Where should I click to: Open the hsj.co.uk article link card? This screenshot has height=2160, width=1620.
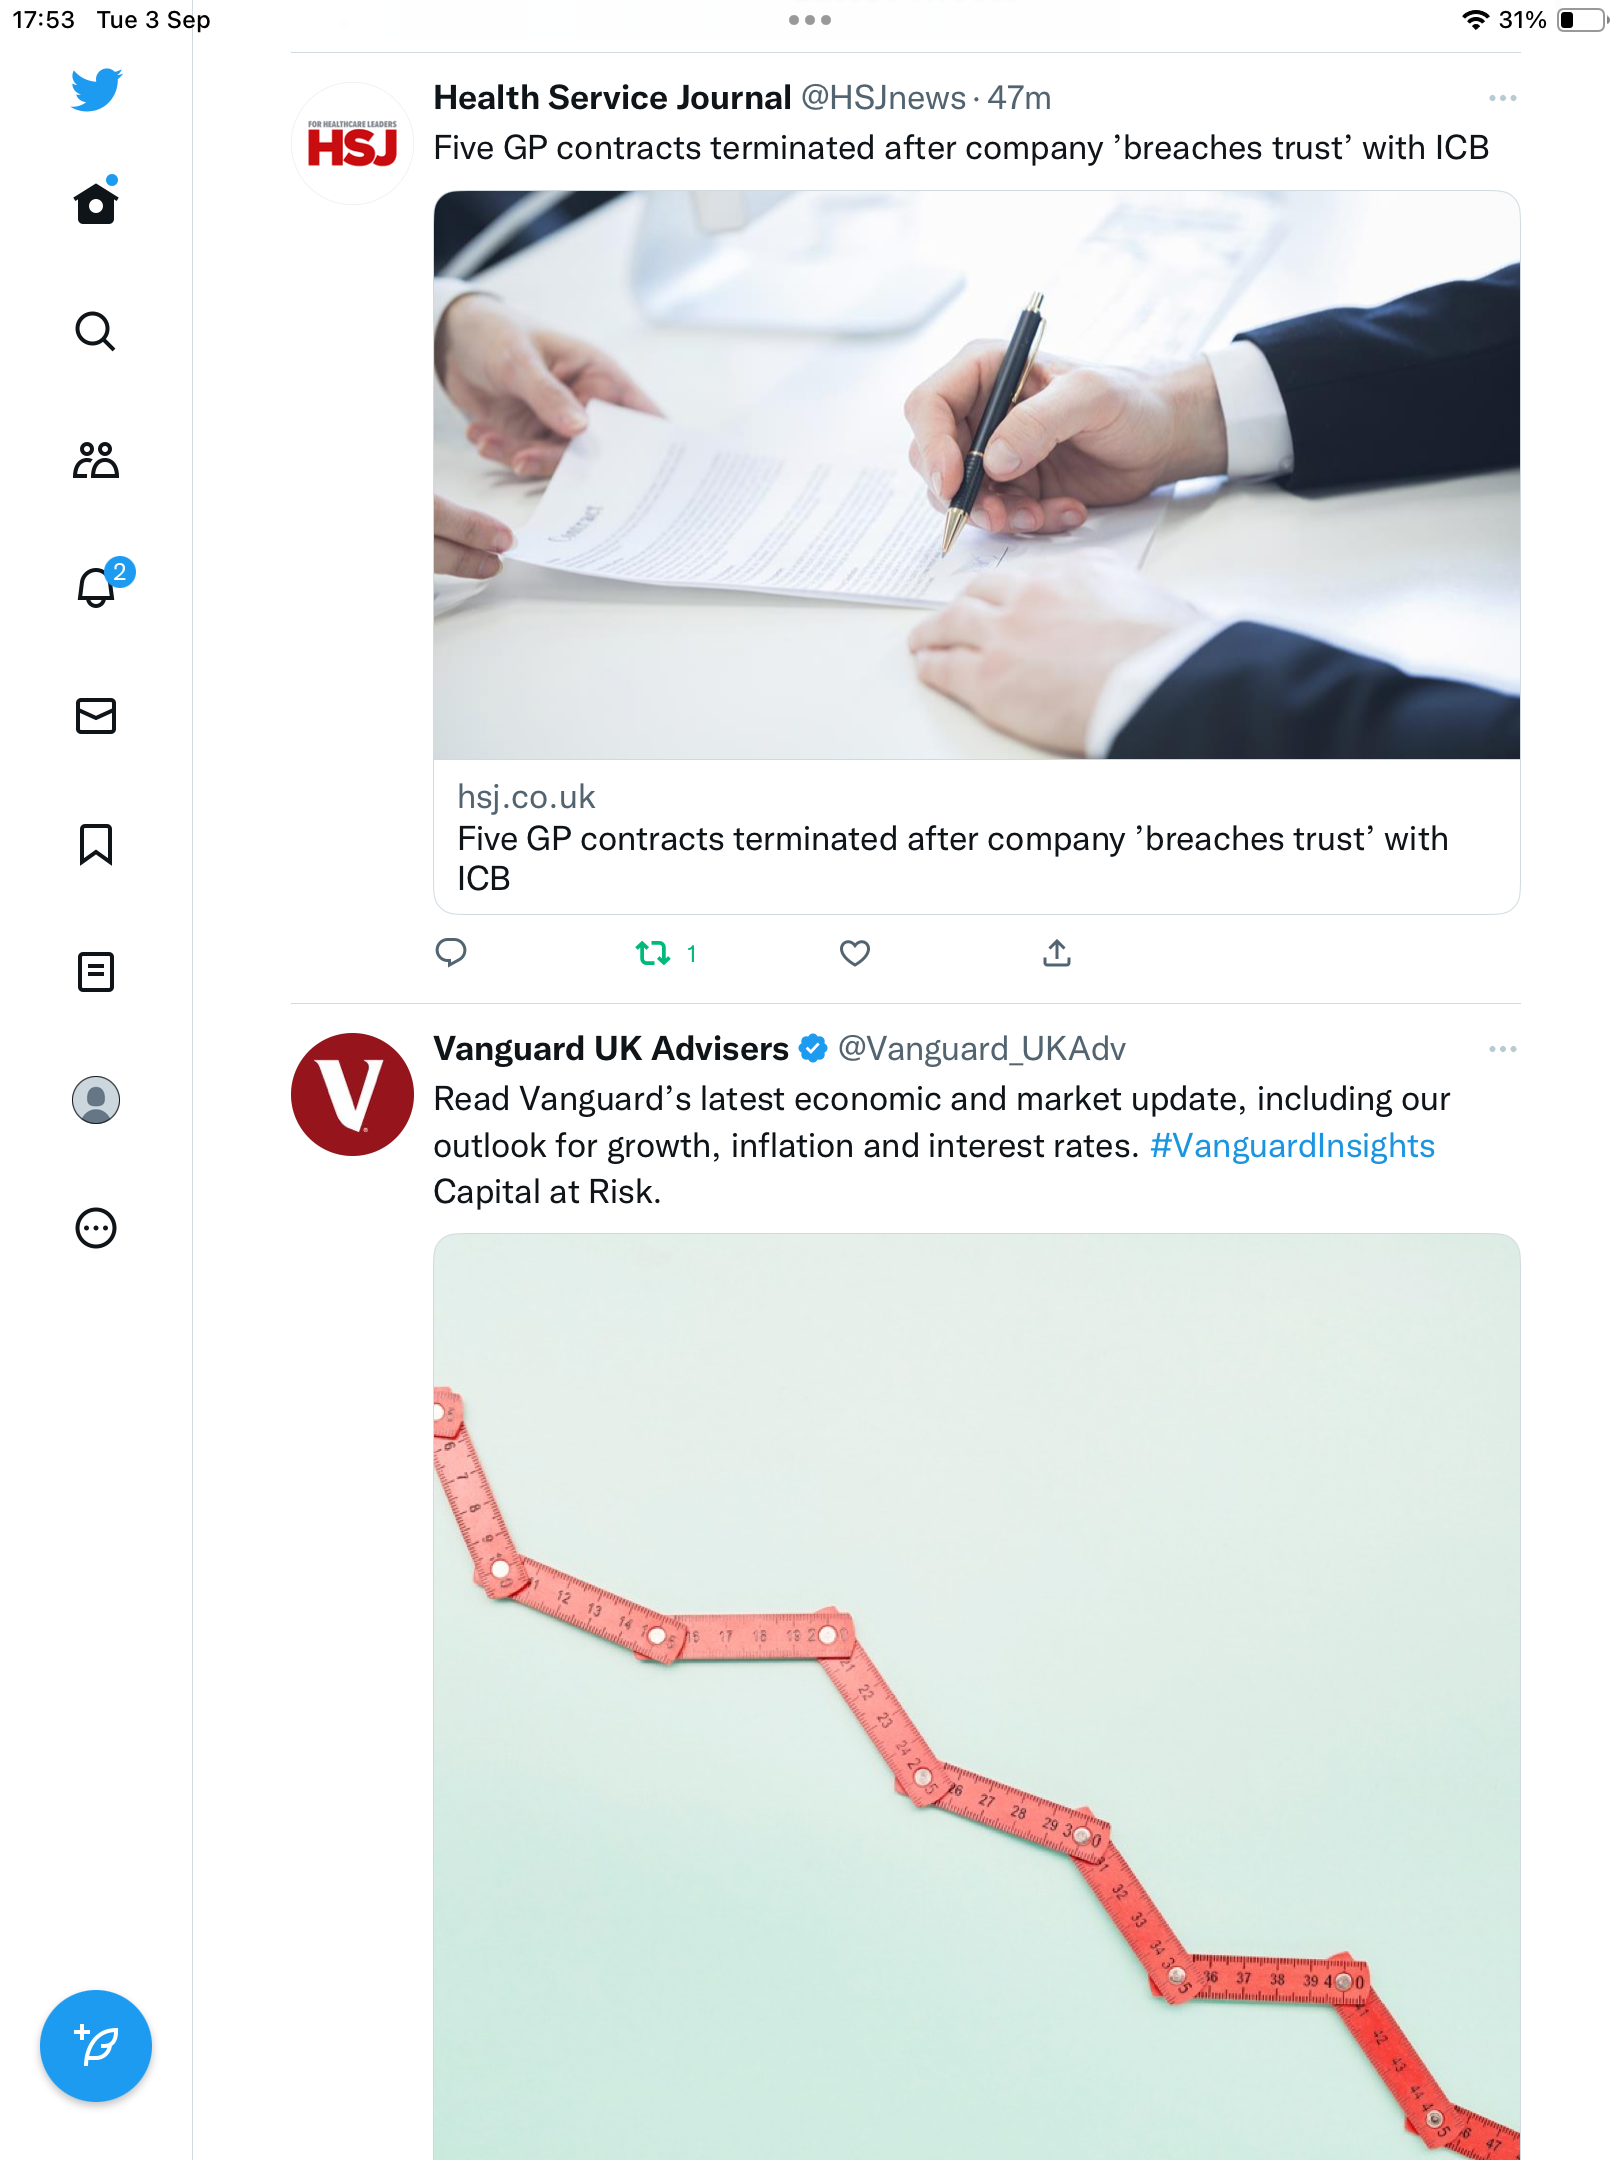(x=976, y=552)
